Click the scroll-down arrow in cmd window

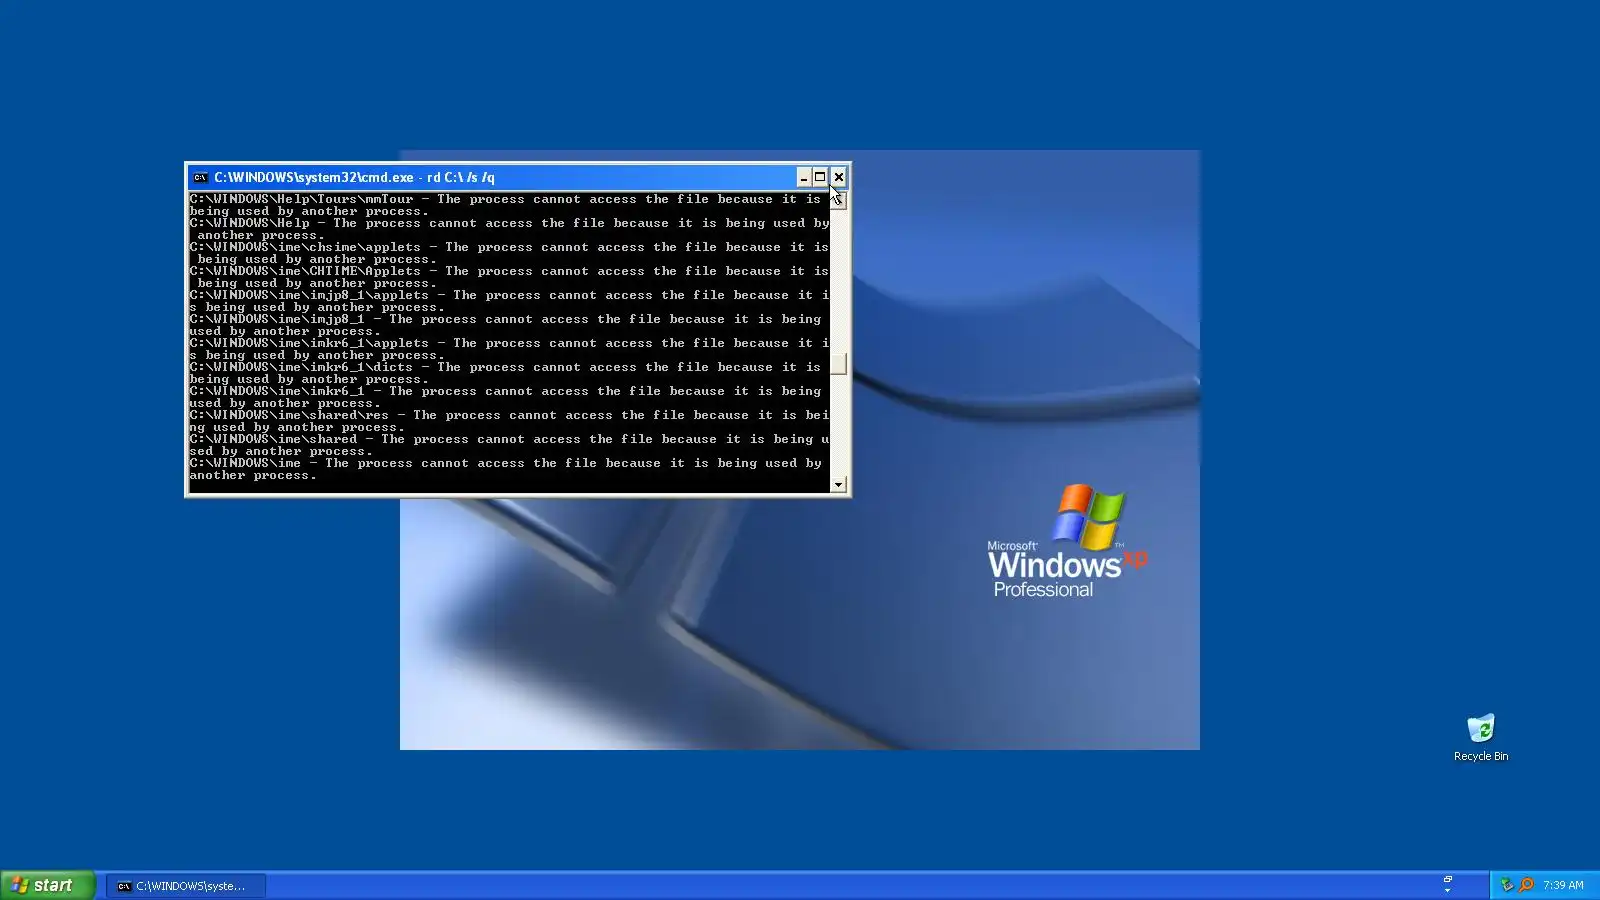pyautogui.click(x=838, y=485)
